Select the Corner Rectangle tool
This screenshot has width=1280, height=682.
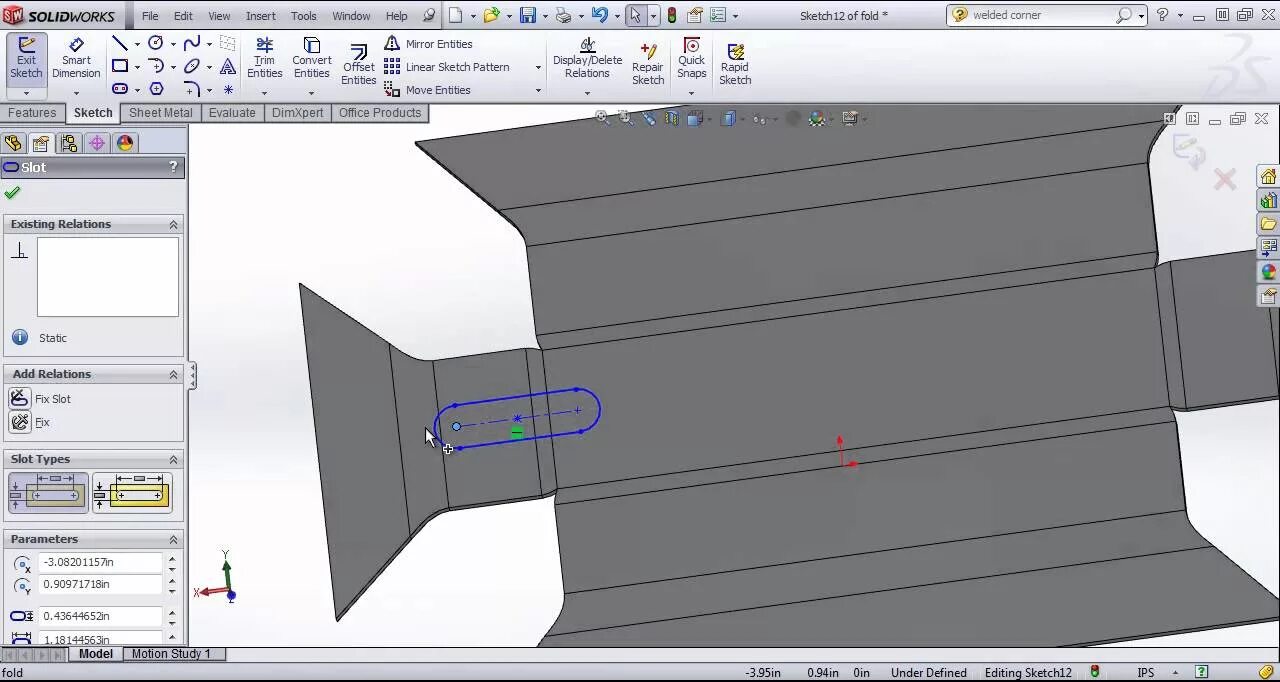pos(120,66)
